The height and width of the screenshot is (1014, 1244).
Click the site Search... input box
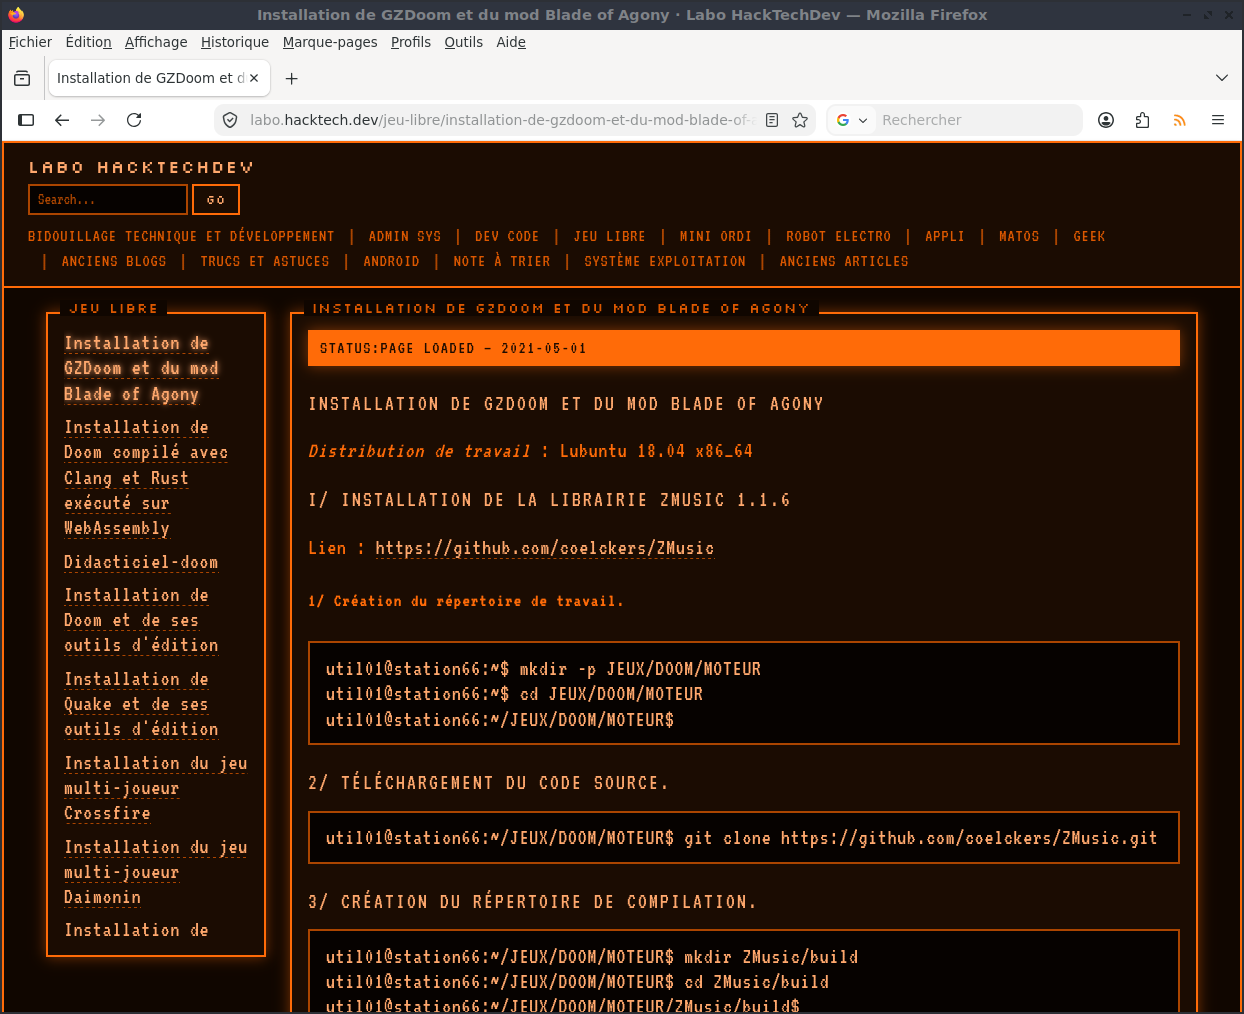[x=108, y=200]
